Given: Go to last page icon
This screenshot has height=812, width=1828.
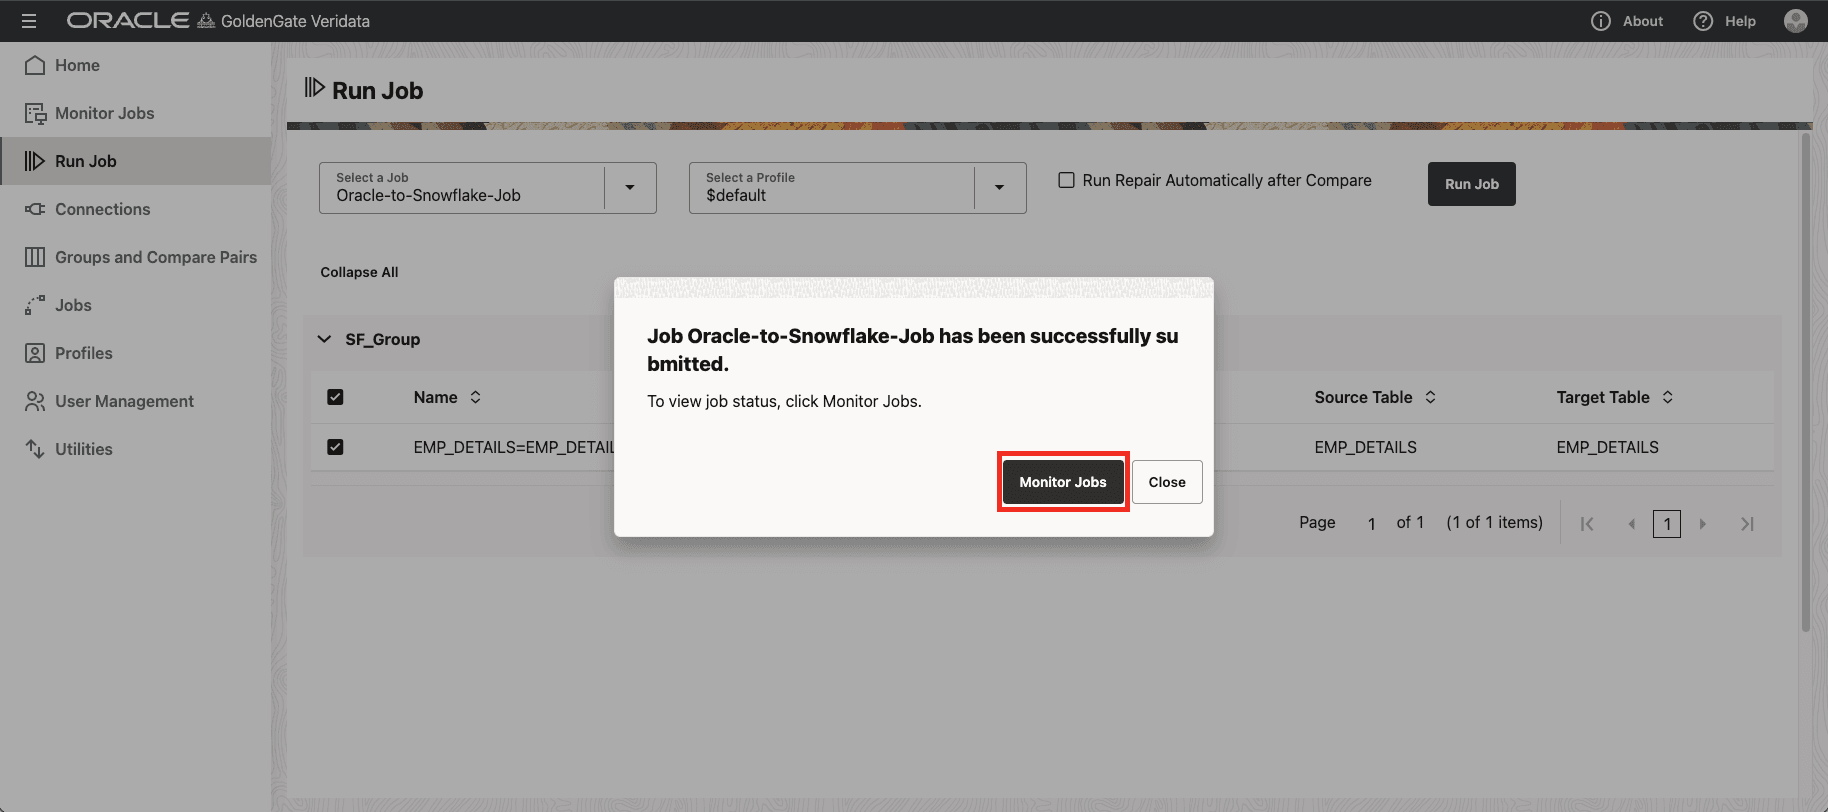Looking at the screenshot, I should (1747, 524).
